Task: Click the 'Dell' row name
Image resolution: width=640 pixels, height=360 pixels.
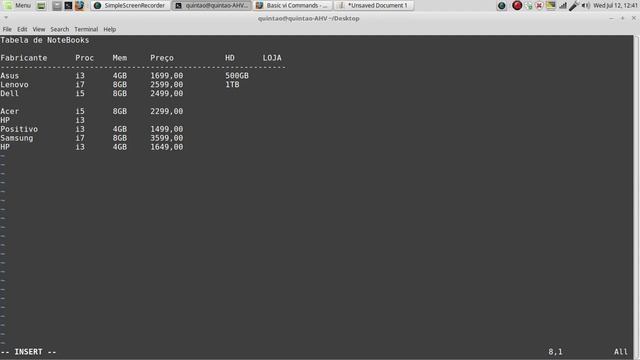Action: point(10,93)
